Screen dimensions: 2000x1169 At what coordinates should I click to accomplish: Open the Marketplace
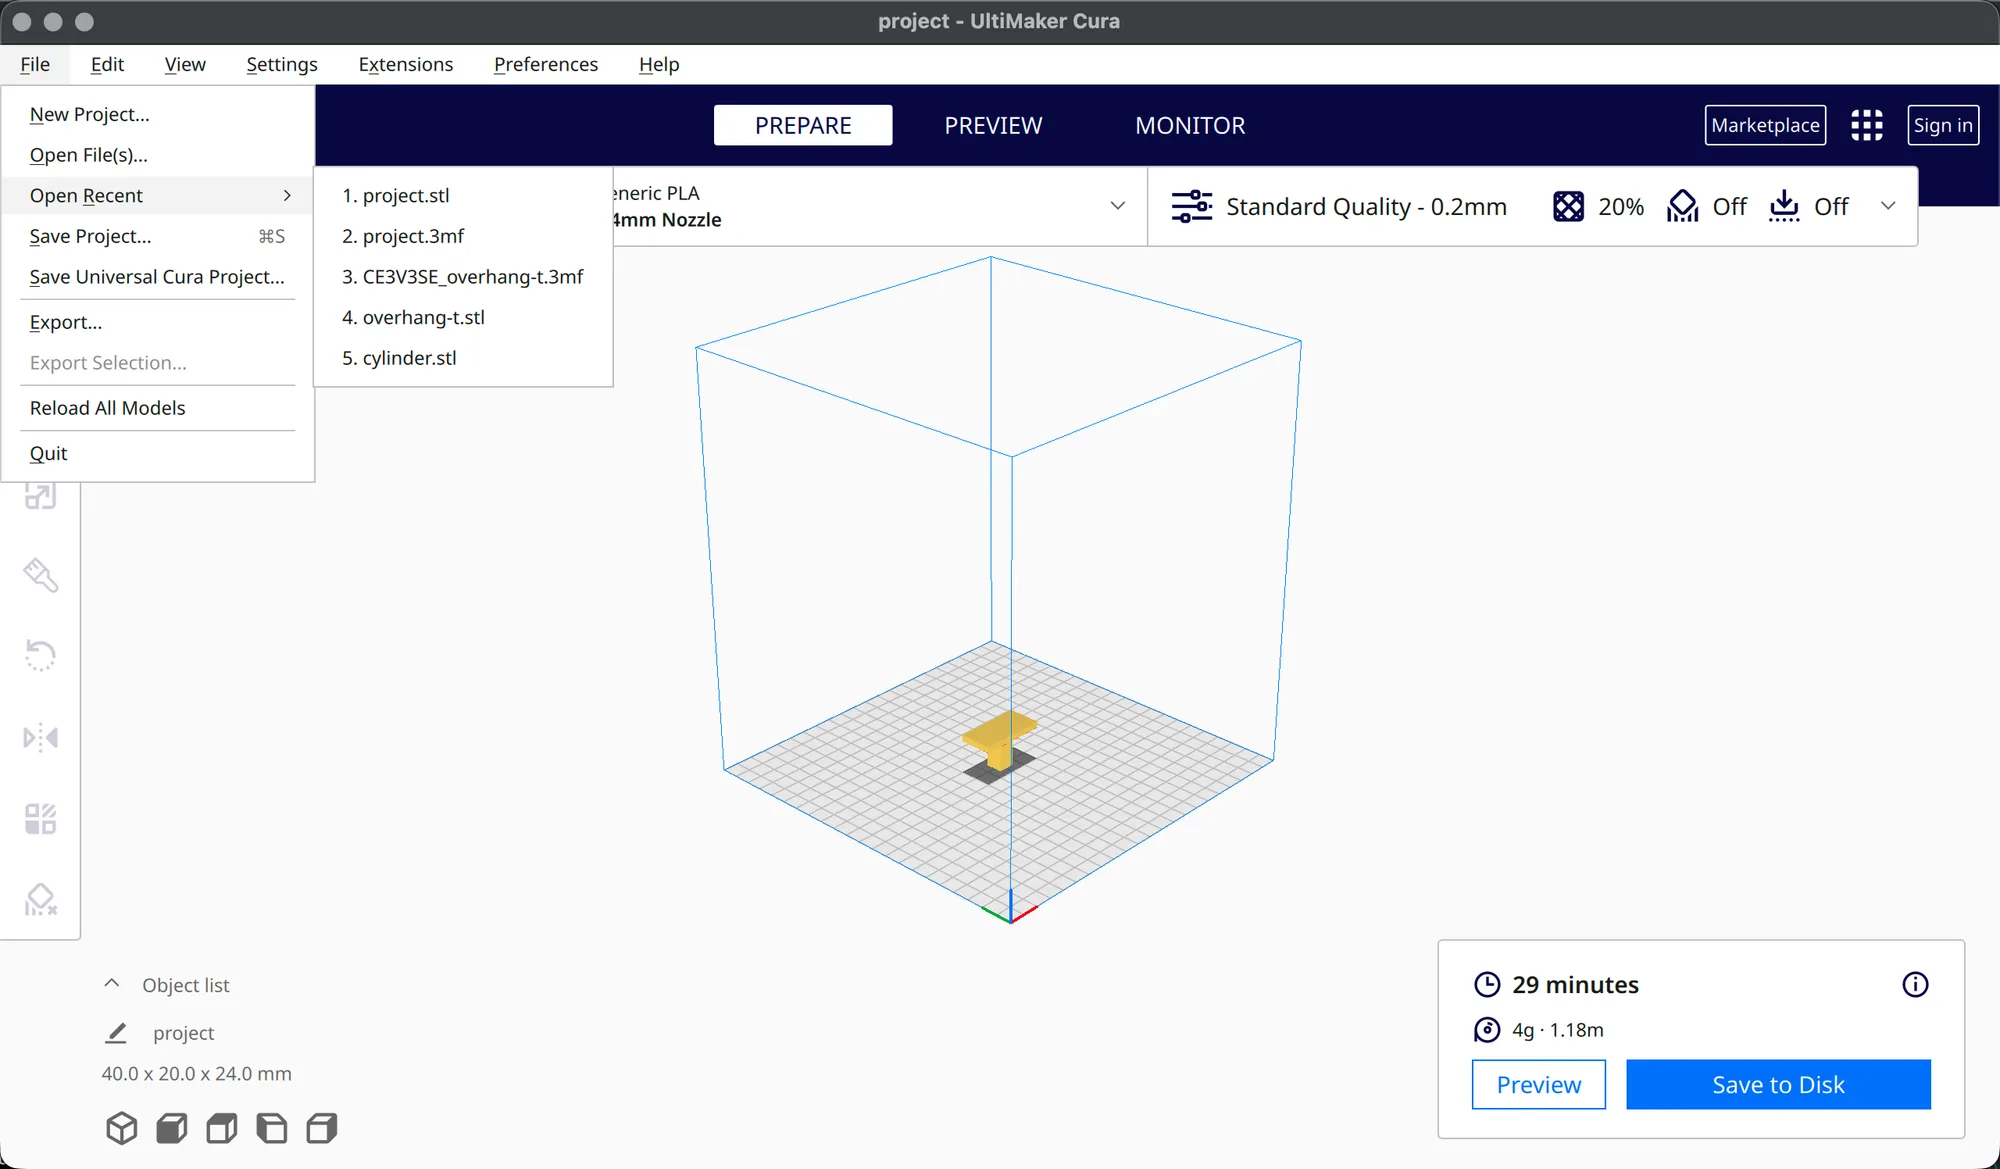(x=1765, y=125)
